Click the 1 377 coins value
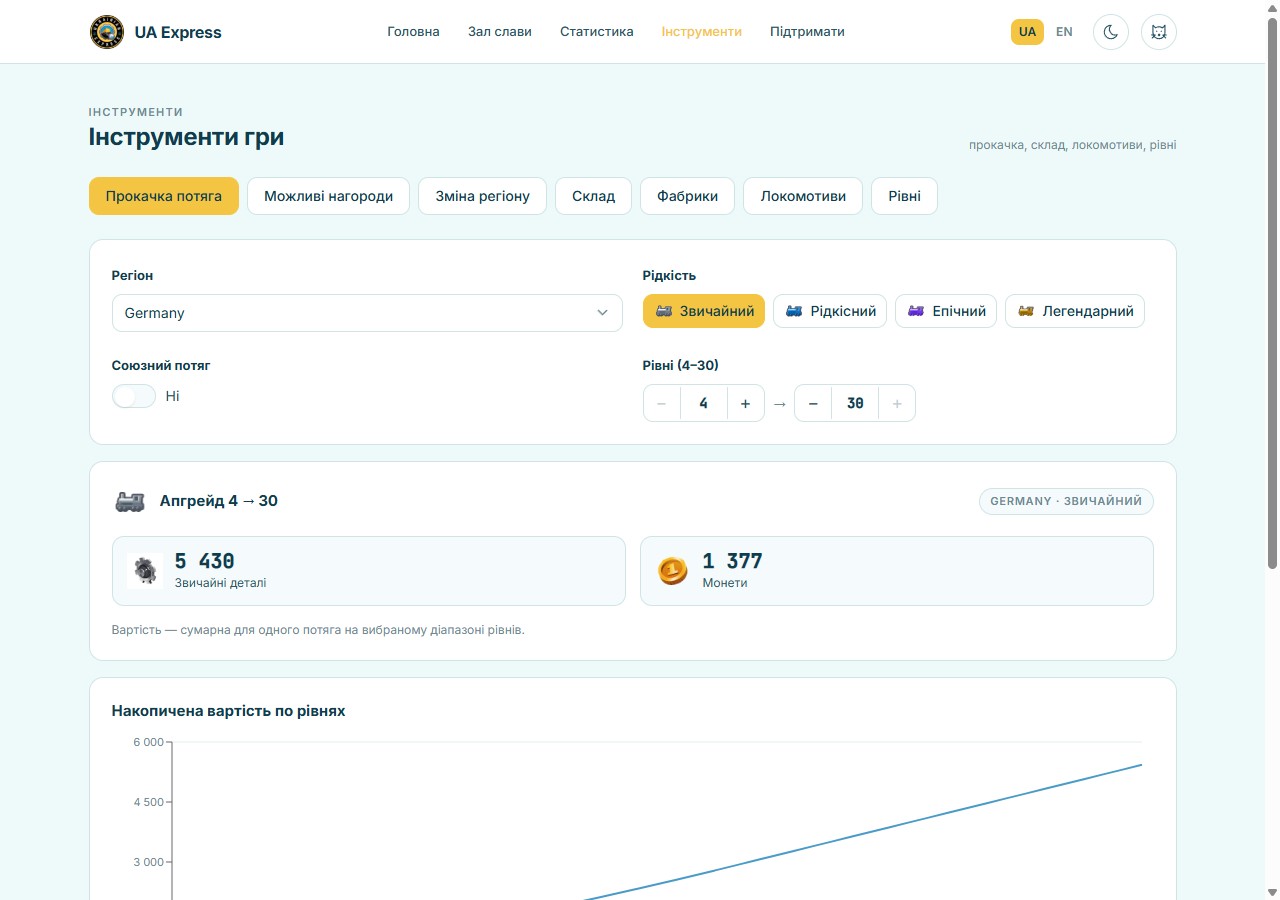 [x=732, y=561]
